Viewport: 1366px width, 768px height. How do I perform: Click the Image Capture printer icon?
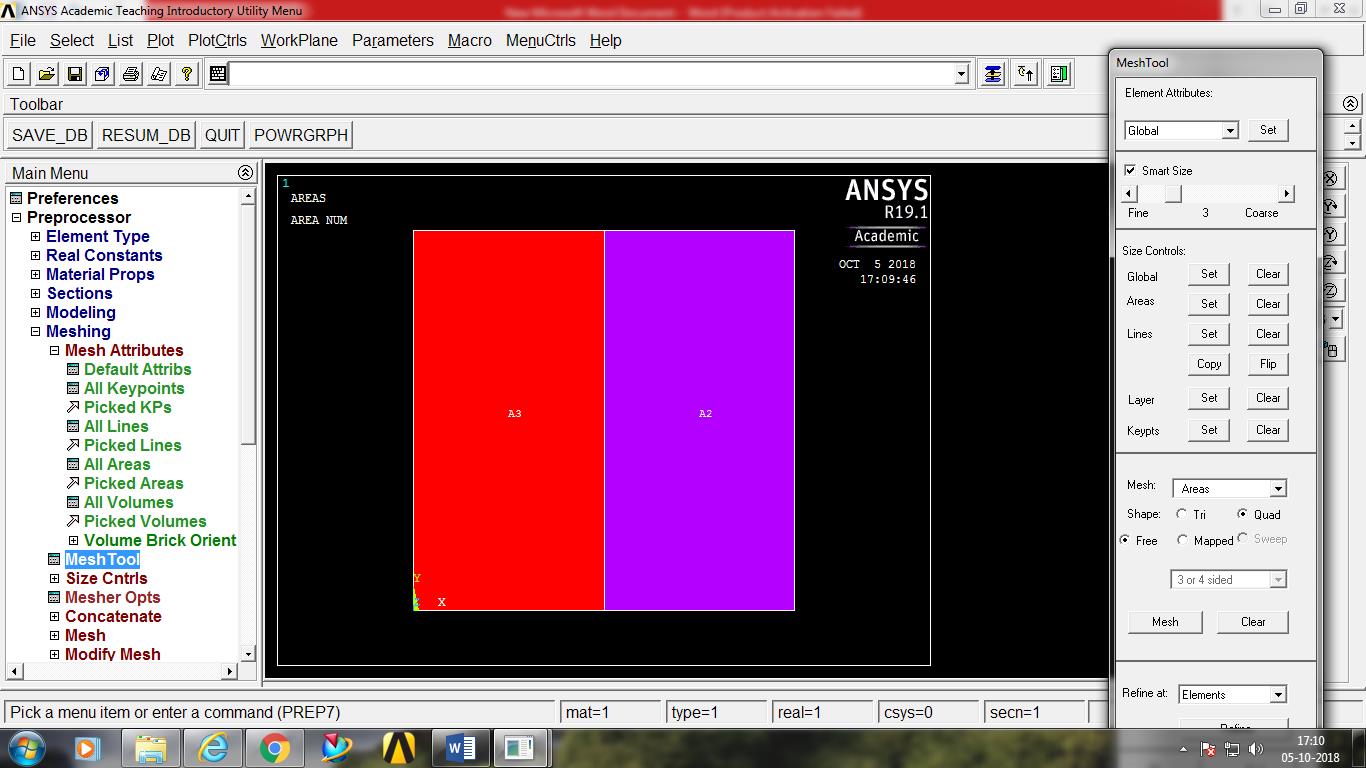(131, 74)
